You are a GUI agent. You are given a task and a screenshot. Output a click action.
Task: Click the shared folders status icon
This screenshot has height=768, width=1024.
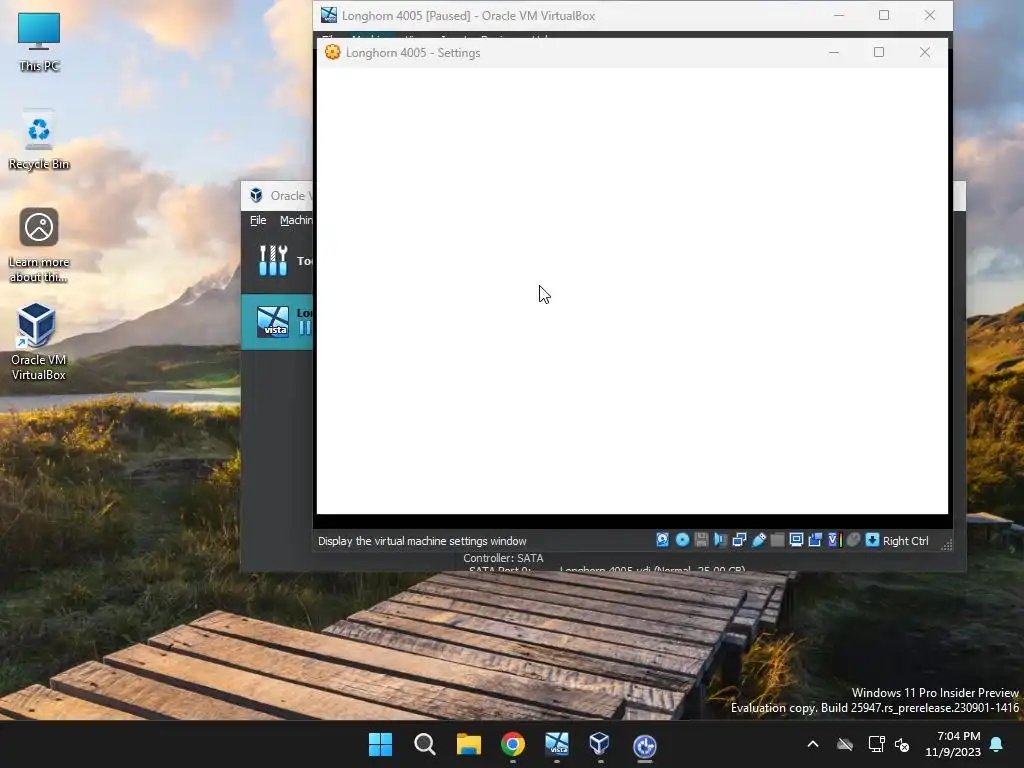pos(777,539)
